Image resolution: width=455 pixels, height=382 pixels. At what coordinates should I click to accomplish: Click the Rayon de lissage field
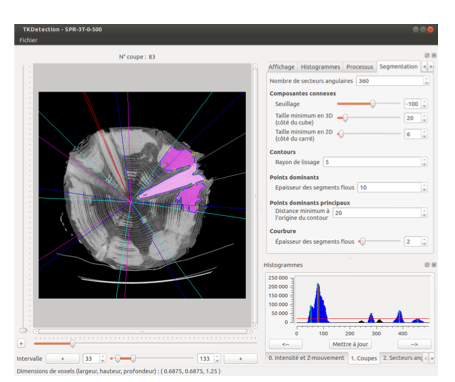click(372, 162)
